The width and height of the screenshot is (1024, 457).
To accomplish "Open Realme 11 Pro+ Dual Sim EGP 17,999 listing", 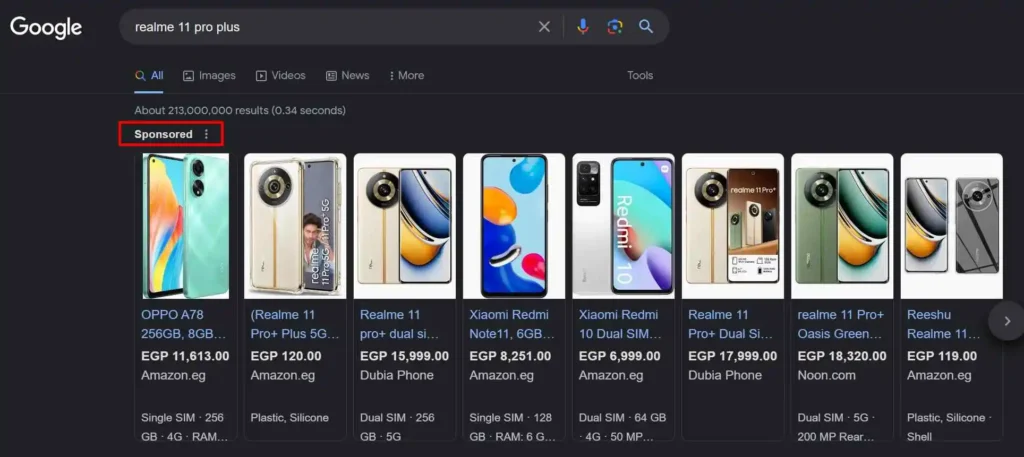I will click(x=731, y=324).
